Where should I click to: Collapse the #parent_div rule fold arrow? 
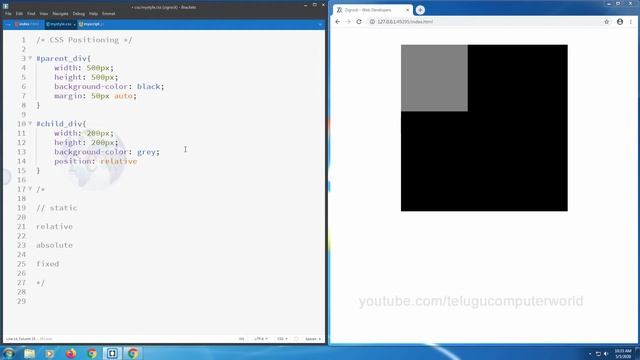30,58
